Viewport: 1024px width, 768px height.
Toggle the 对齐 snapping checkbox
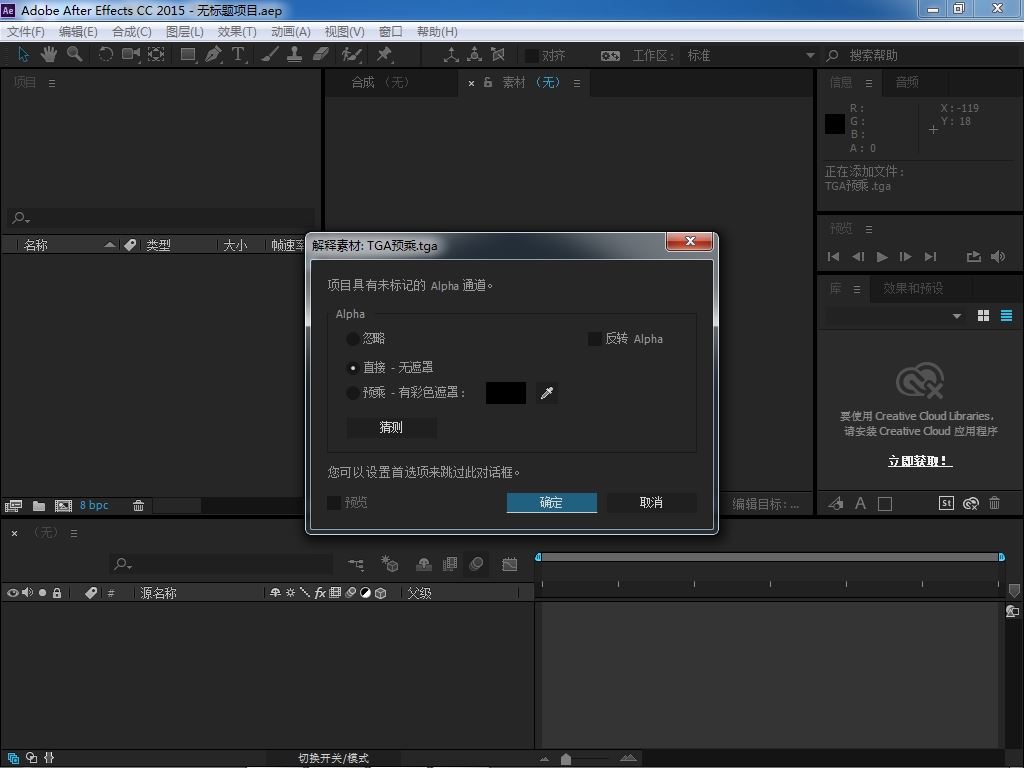point(532,56)
